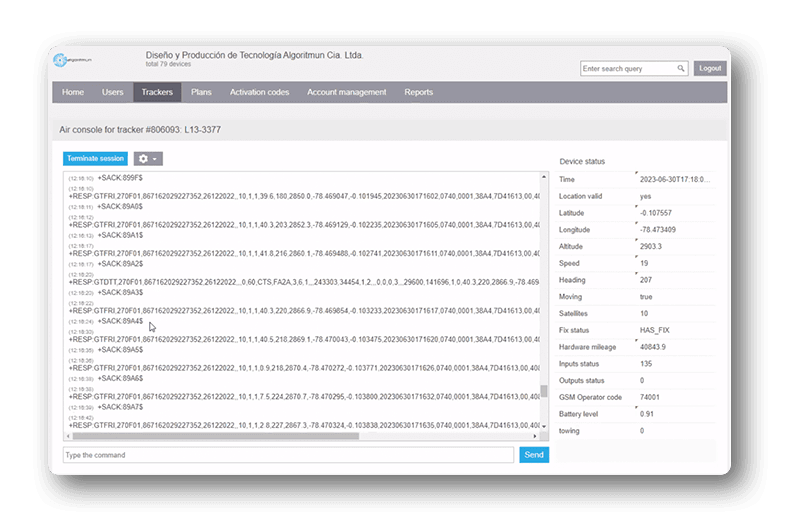Viewport: 796px width, 520px height.
Task: Click Hardware mileage value 40843.9
Action: 653,347
